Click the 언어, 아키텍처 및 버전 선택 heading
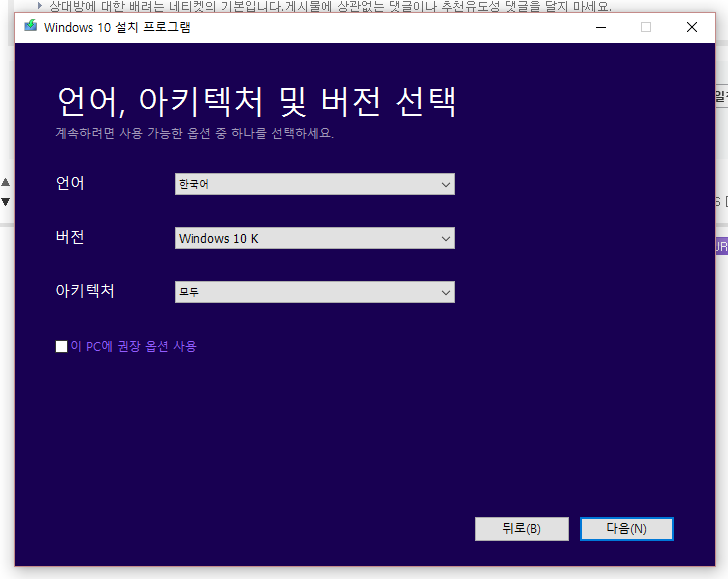The width and height of the screenshot is (728, 579). (256, 101)
